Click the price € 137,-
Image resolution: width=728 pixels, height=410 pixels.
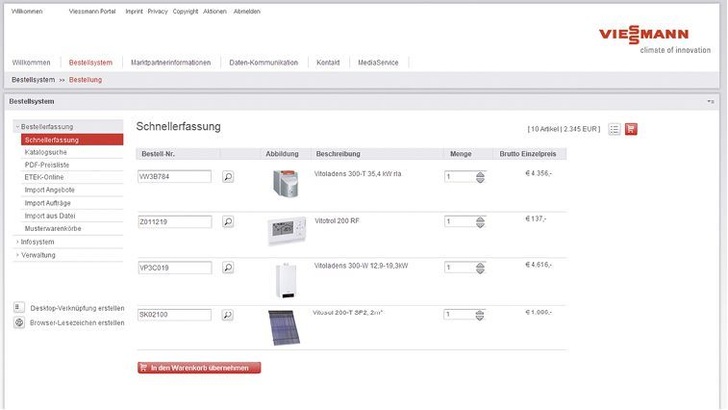(536, 219)
